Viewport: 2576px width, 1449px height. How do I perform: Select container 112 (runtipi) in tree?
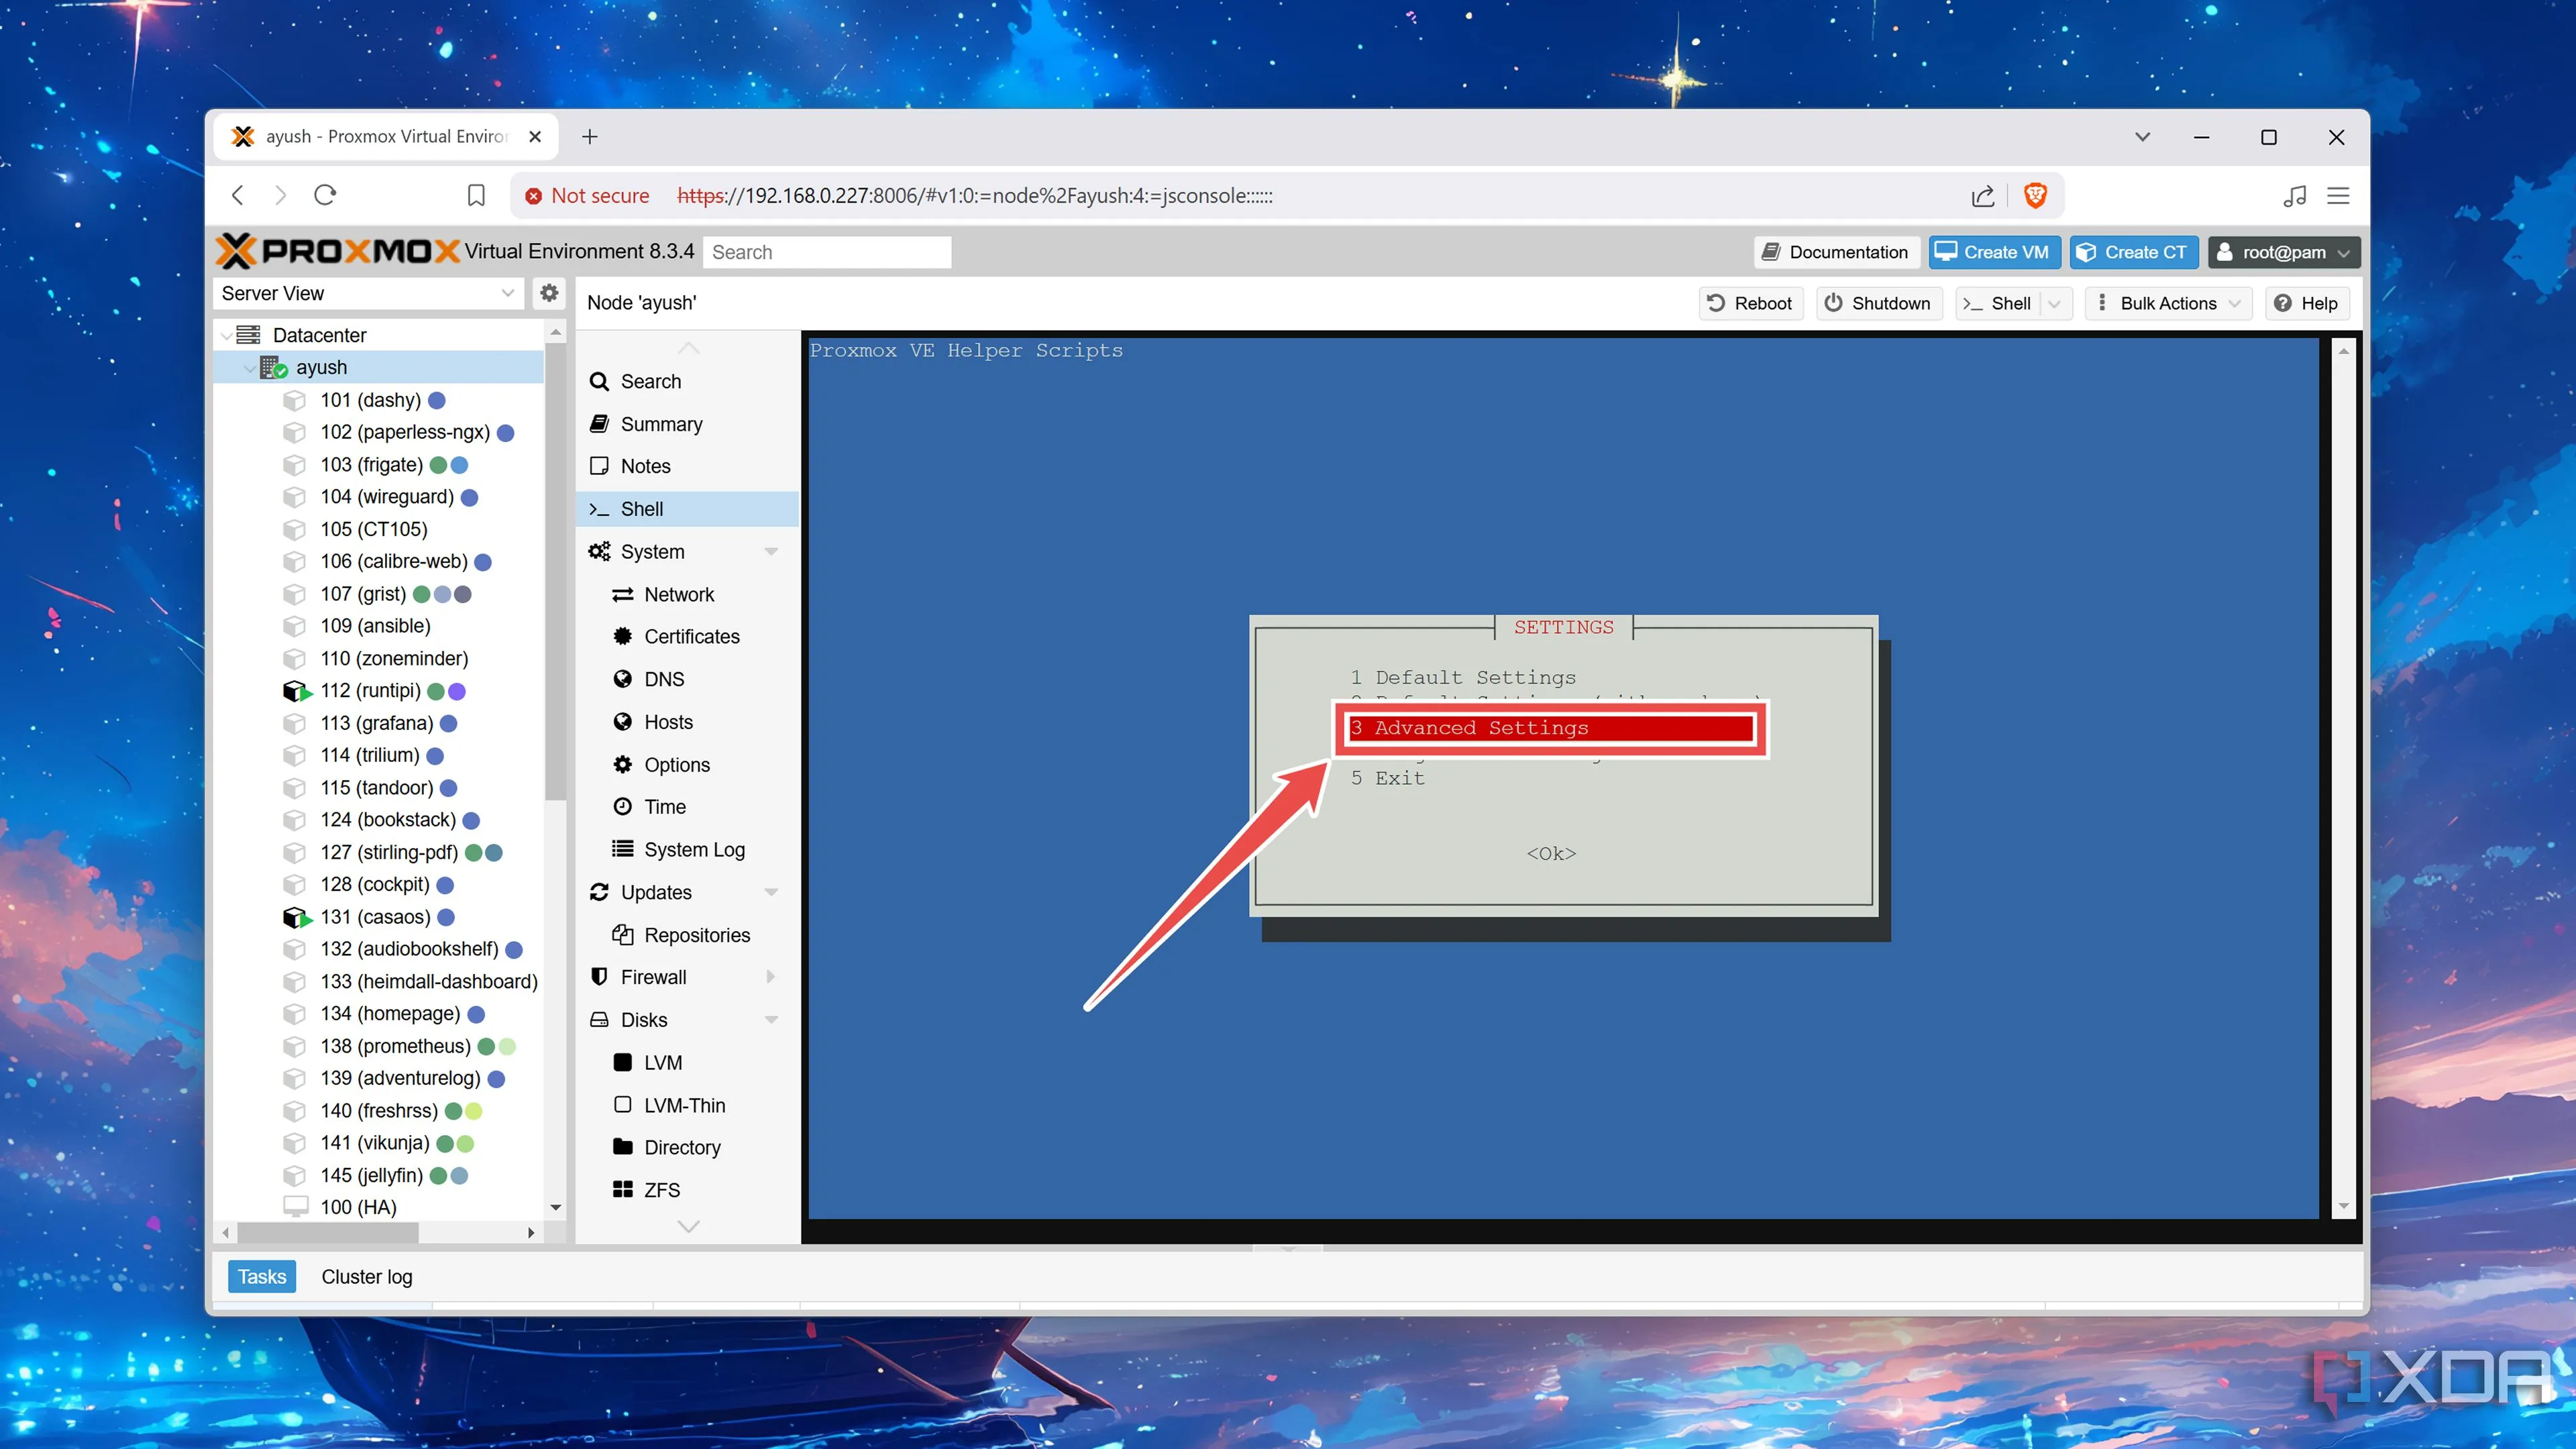pyautogui.click(x=370, y=691)
